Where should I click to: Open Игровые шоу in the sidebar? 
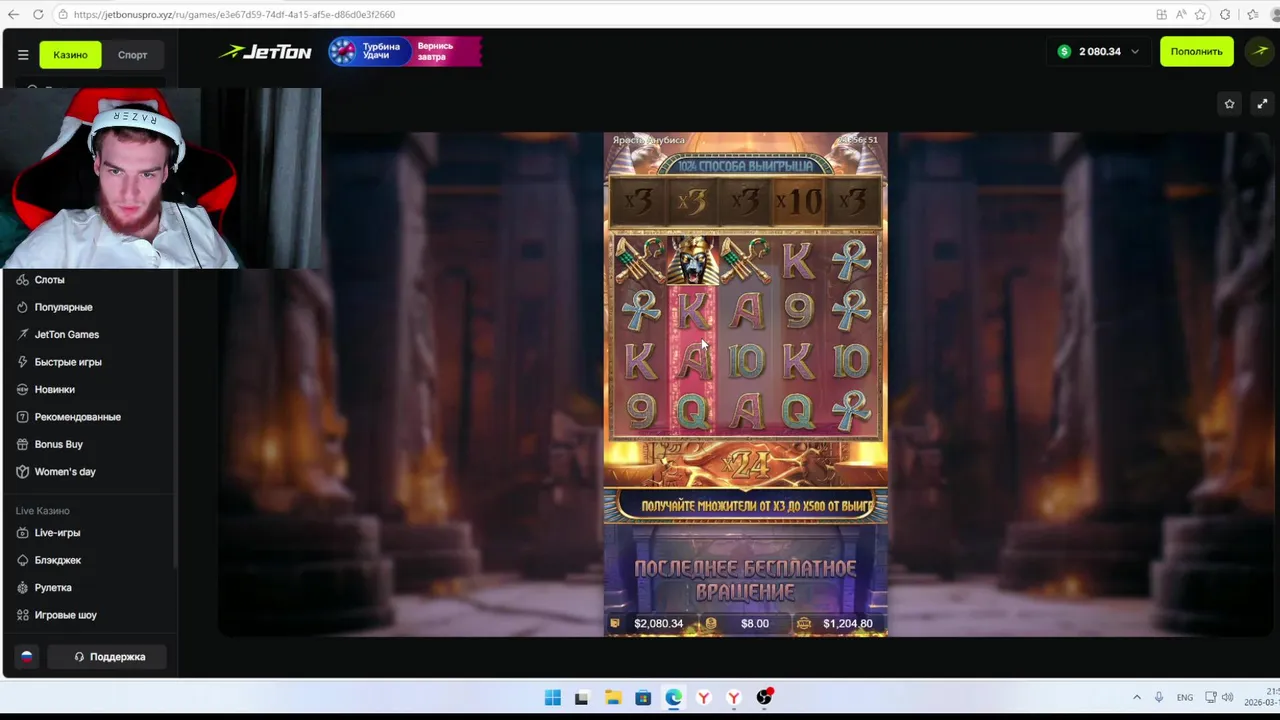click(x=65, y=615)
